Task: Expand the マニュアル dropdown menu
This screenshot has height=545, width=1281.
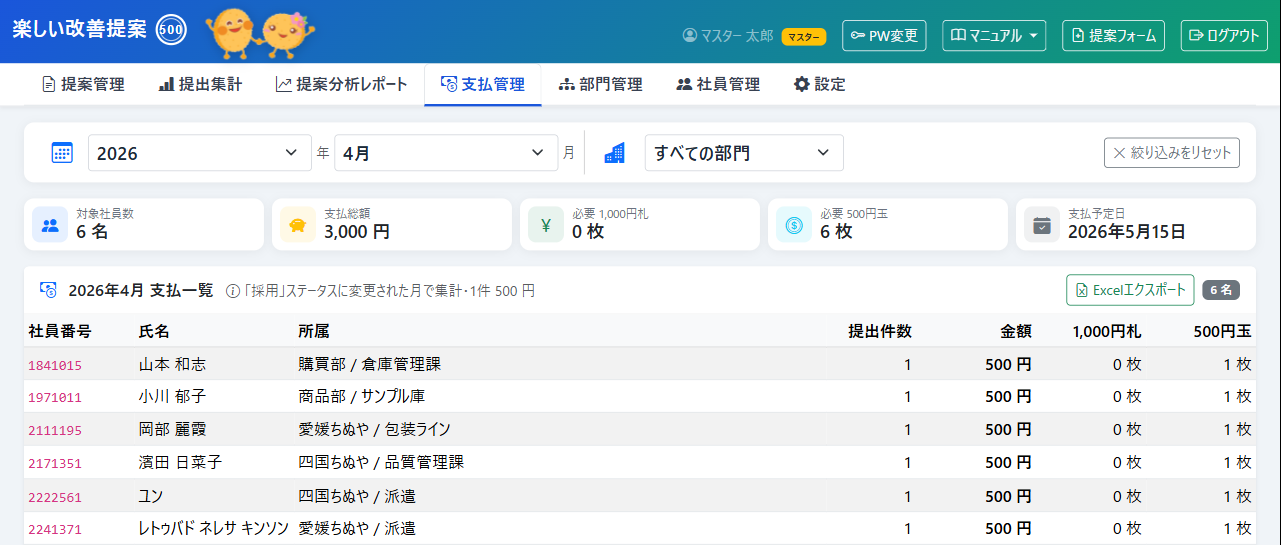Action: point(994,35)
